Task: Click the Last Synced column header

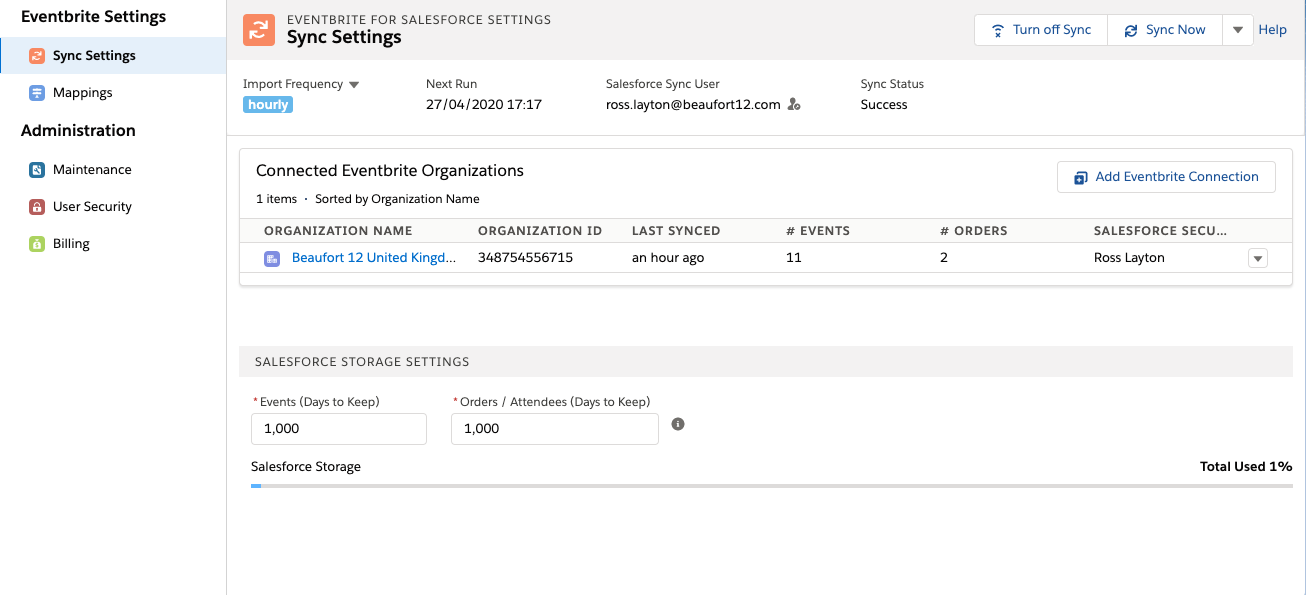Action: click(676, 231)
